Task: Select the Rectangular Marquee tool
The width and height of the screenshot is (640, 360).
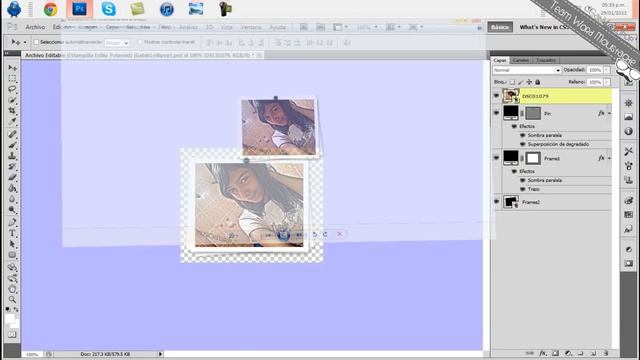Action: (13, 78)
